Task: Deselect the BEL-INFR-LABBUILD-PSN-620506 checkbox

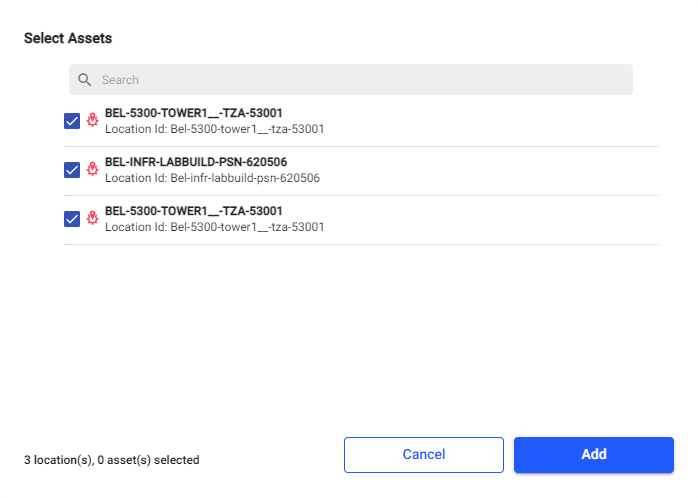Action: pos(72,170)
